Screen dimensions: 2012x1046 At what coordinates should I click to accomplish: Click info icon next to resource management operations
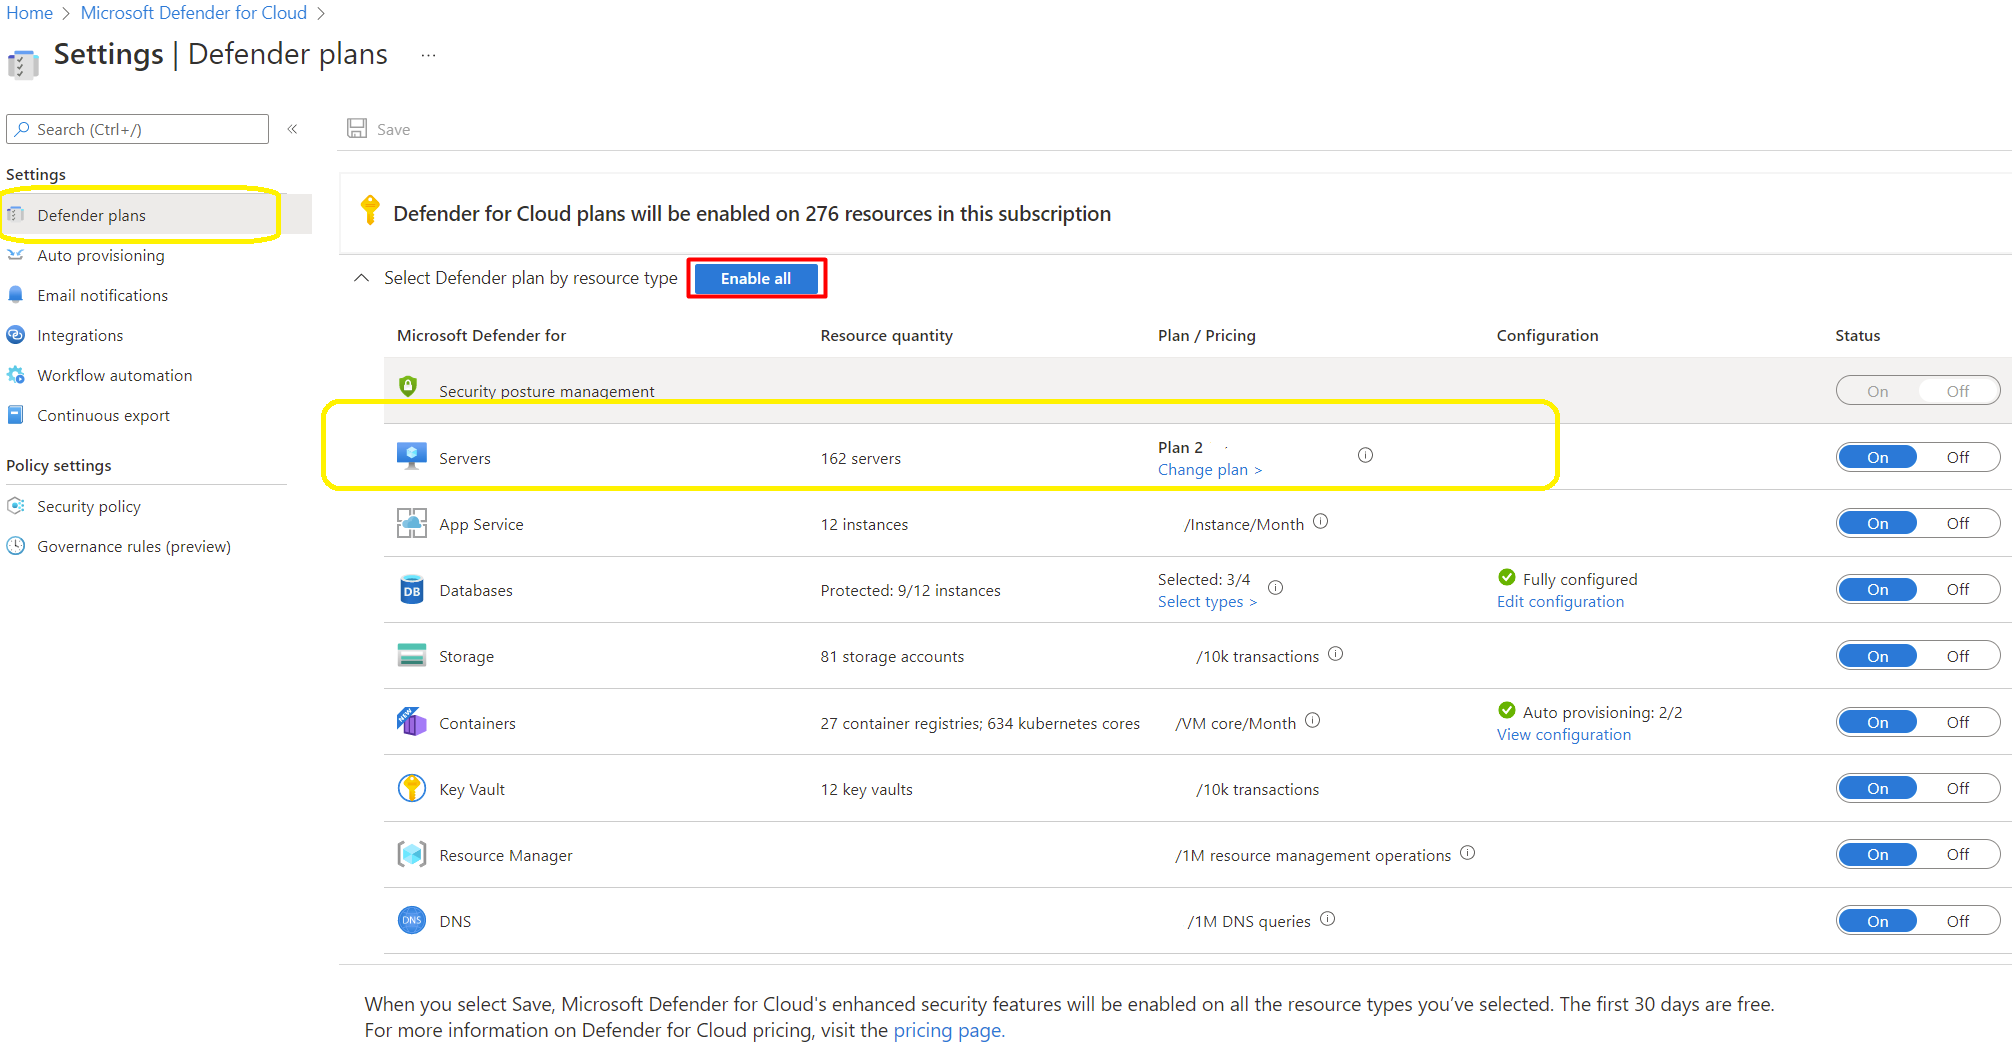point(1468,853)
